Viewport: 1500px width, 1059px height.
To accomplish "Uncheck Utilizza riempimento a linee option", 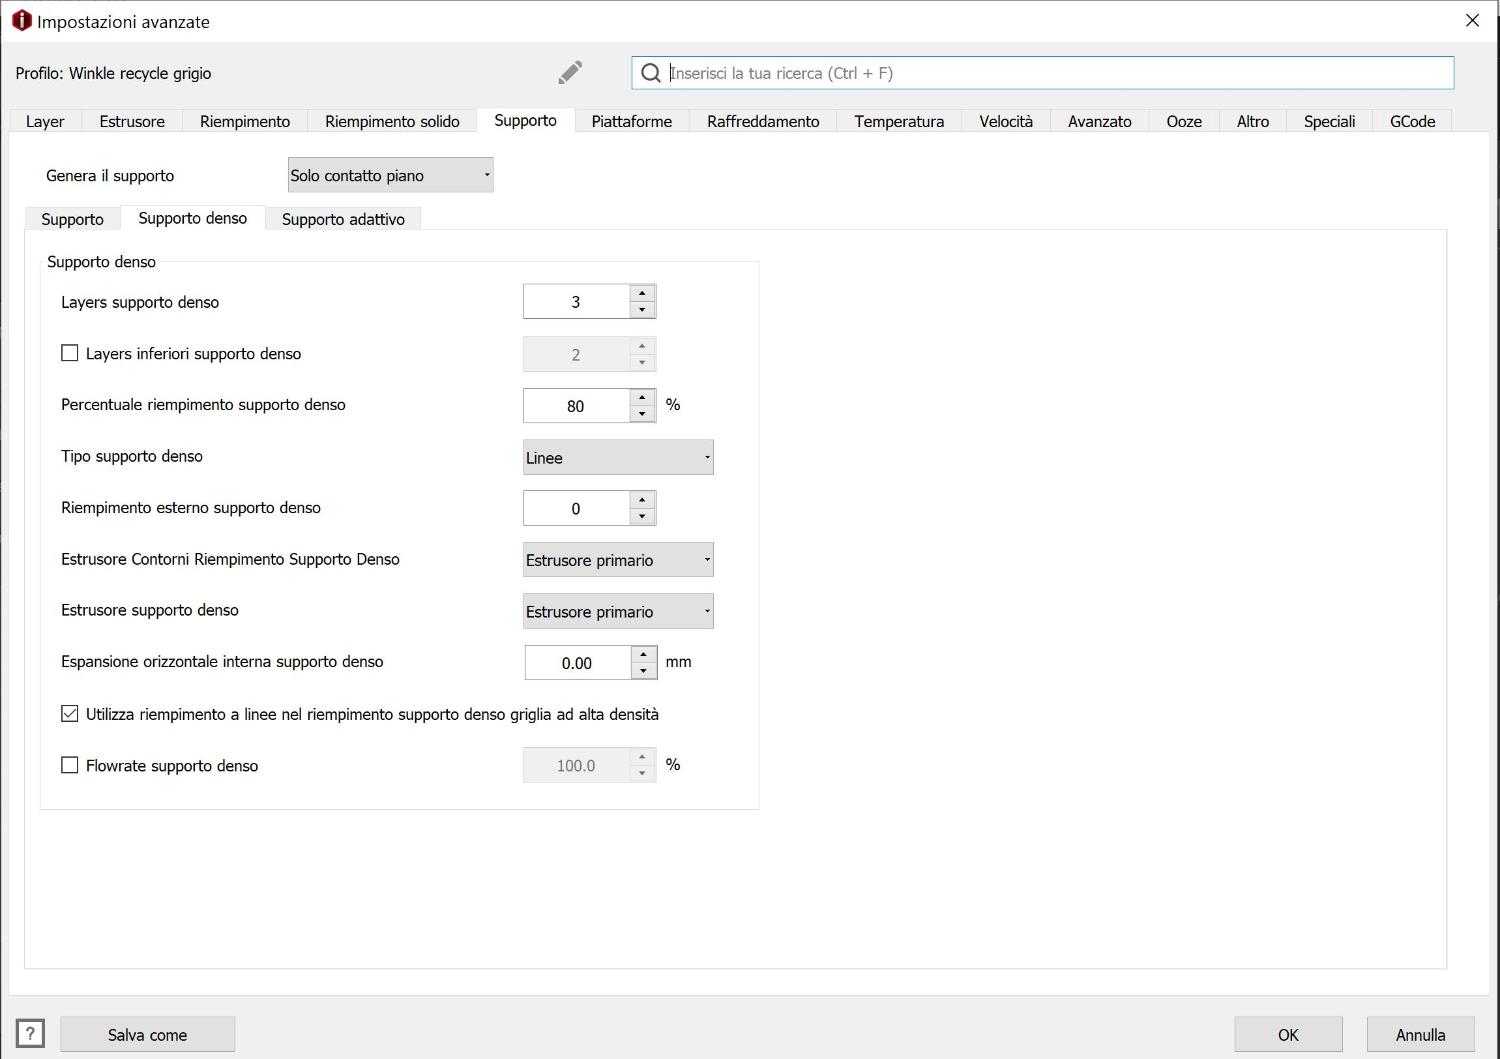I will click(70, 714).
